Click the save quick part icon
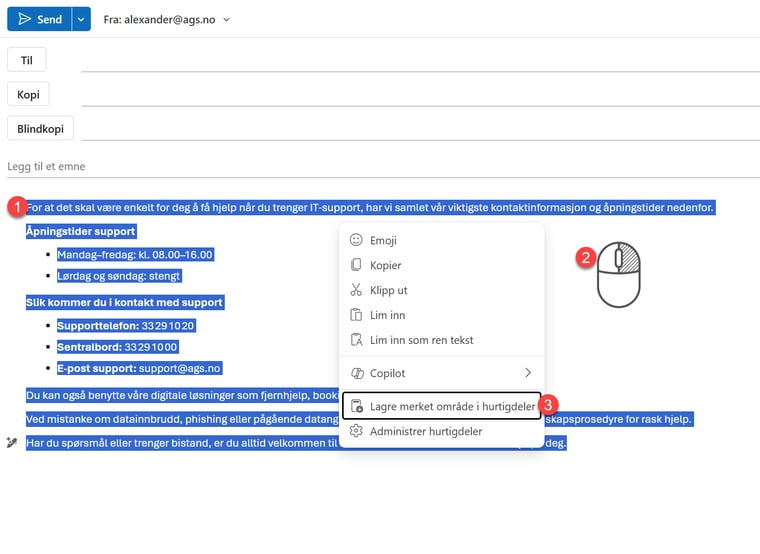The image size is (760, 554). [357, 406]
